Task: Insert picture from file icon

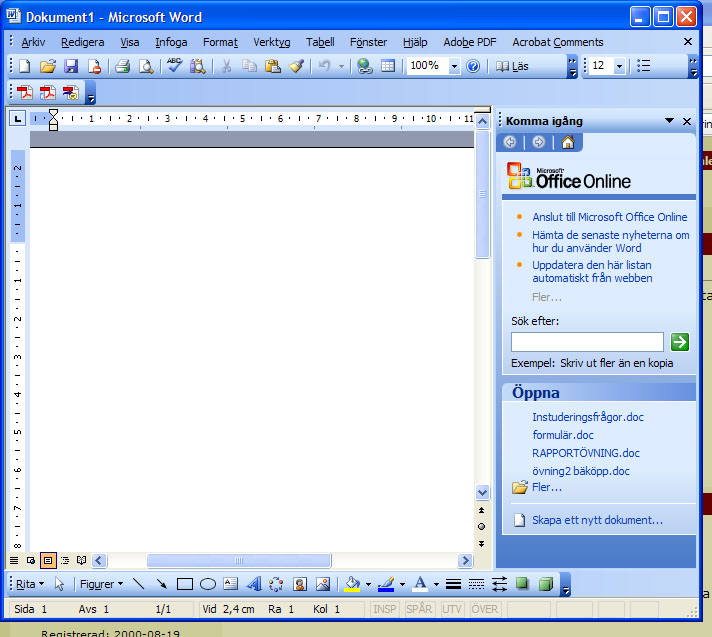Action: (323, 584)
